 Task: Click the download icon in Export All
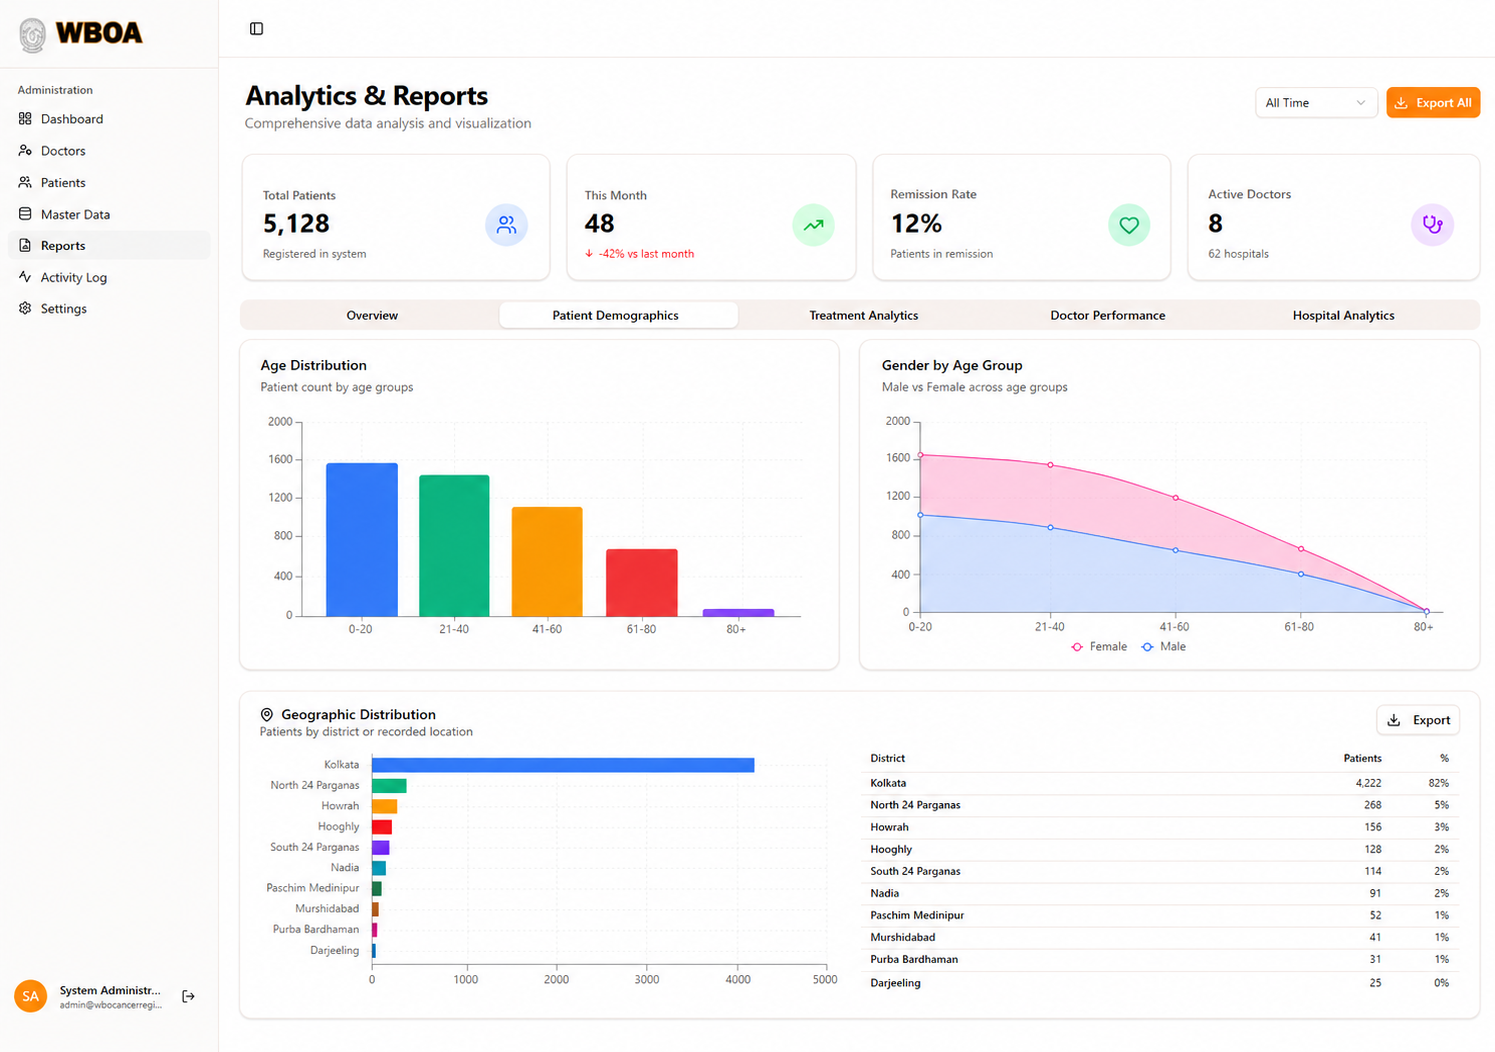(x=1401, y=103)
